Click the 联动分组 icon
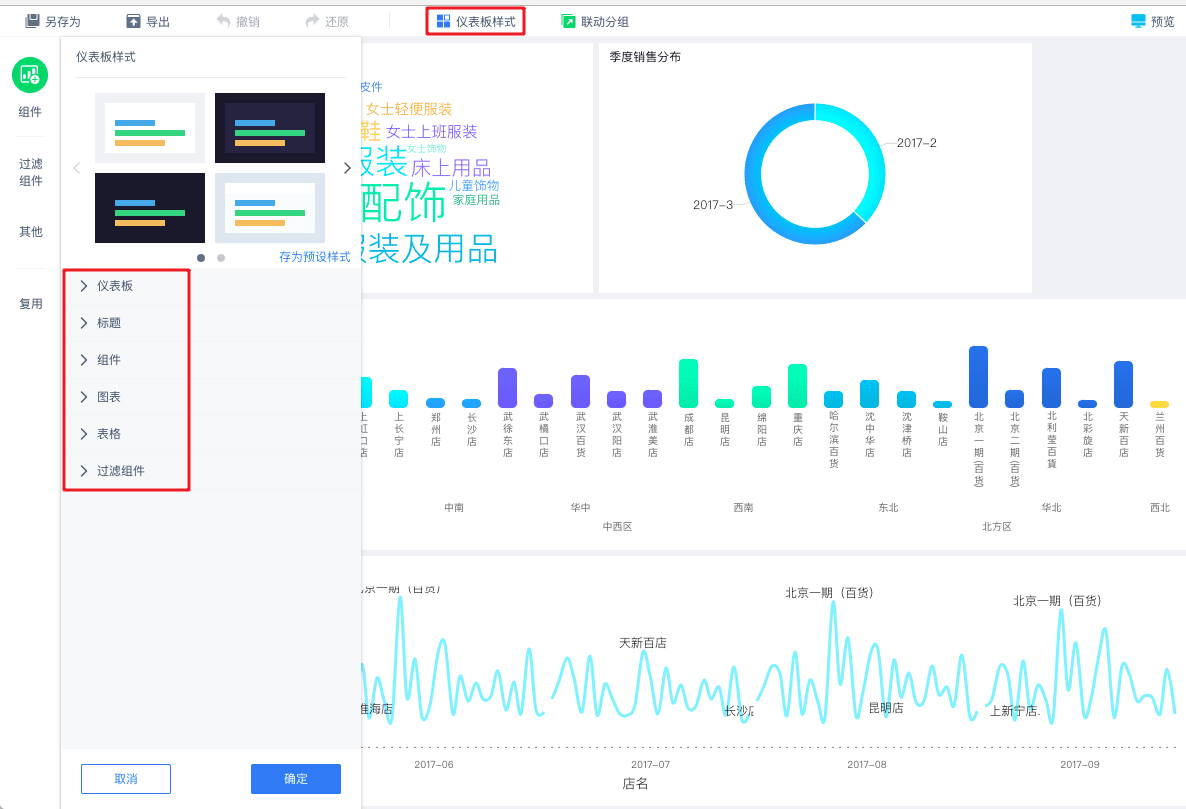Screen dimensions: 1186x809 tap(568, 21)
